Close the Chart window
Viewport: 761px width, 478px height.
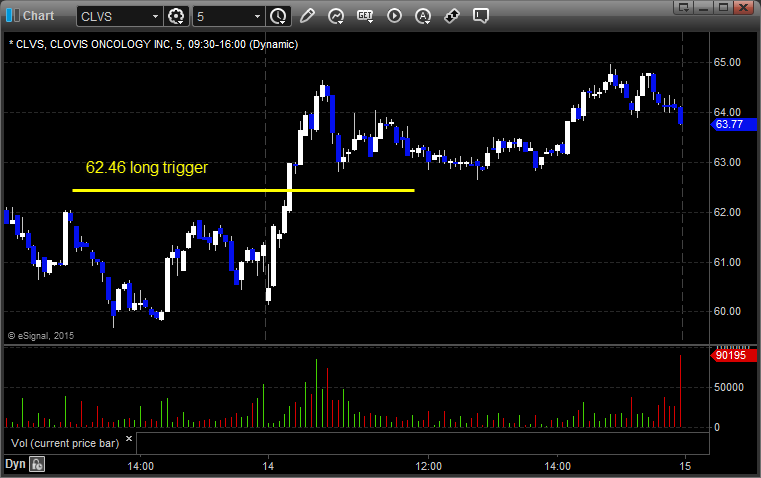[743, 7]
